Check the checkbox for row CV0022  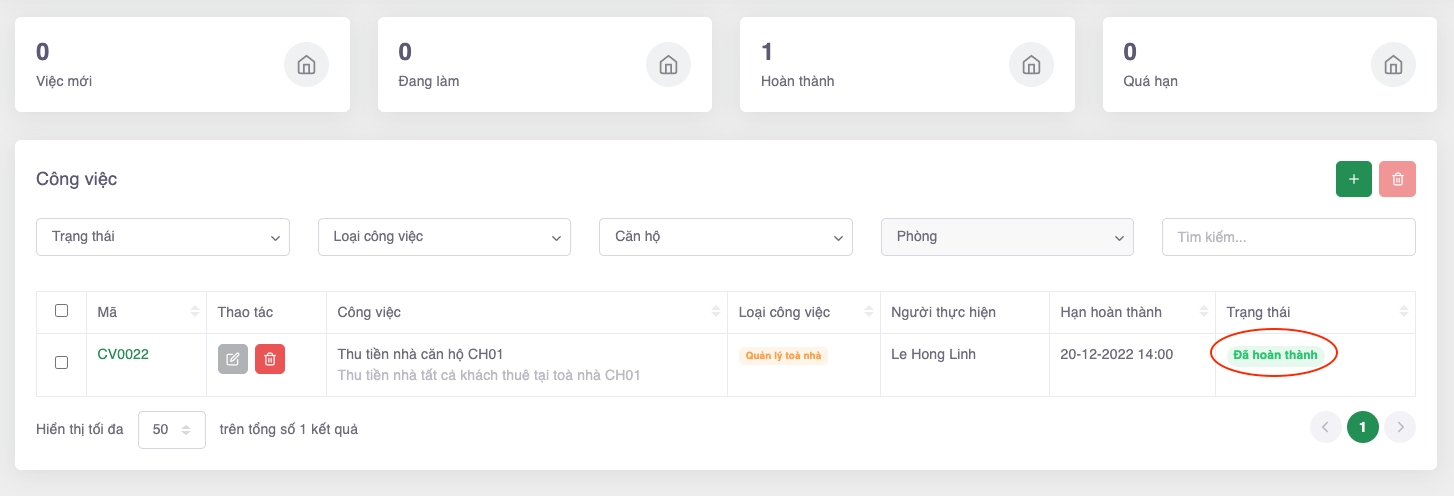(x=61, y=362)
